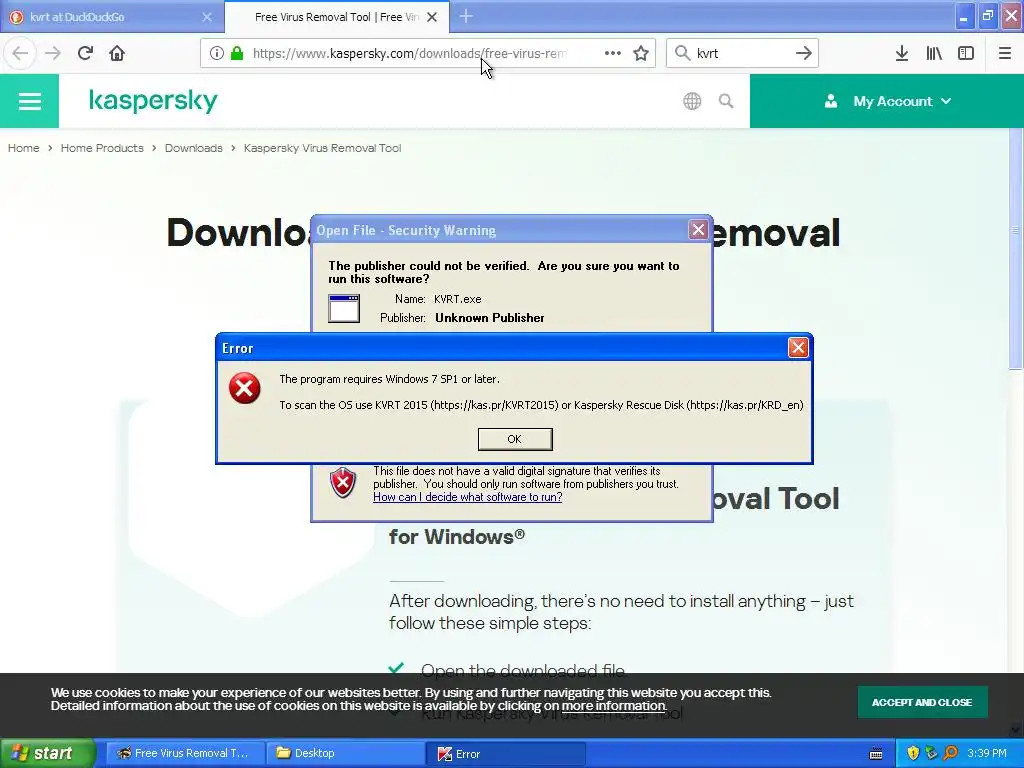Image resolution: width=1024 pixels, height=768 pixels.
Task: Open Kaspersky site search magnifier
Action: 726,101
